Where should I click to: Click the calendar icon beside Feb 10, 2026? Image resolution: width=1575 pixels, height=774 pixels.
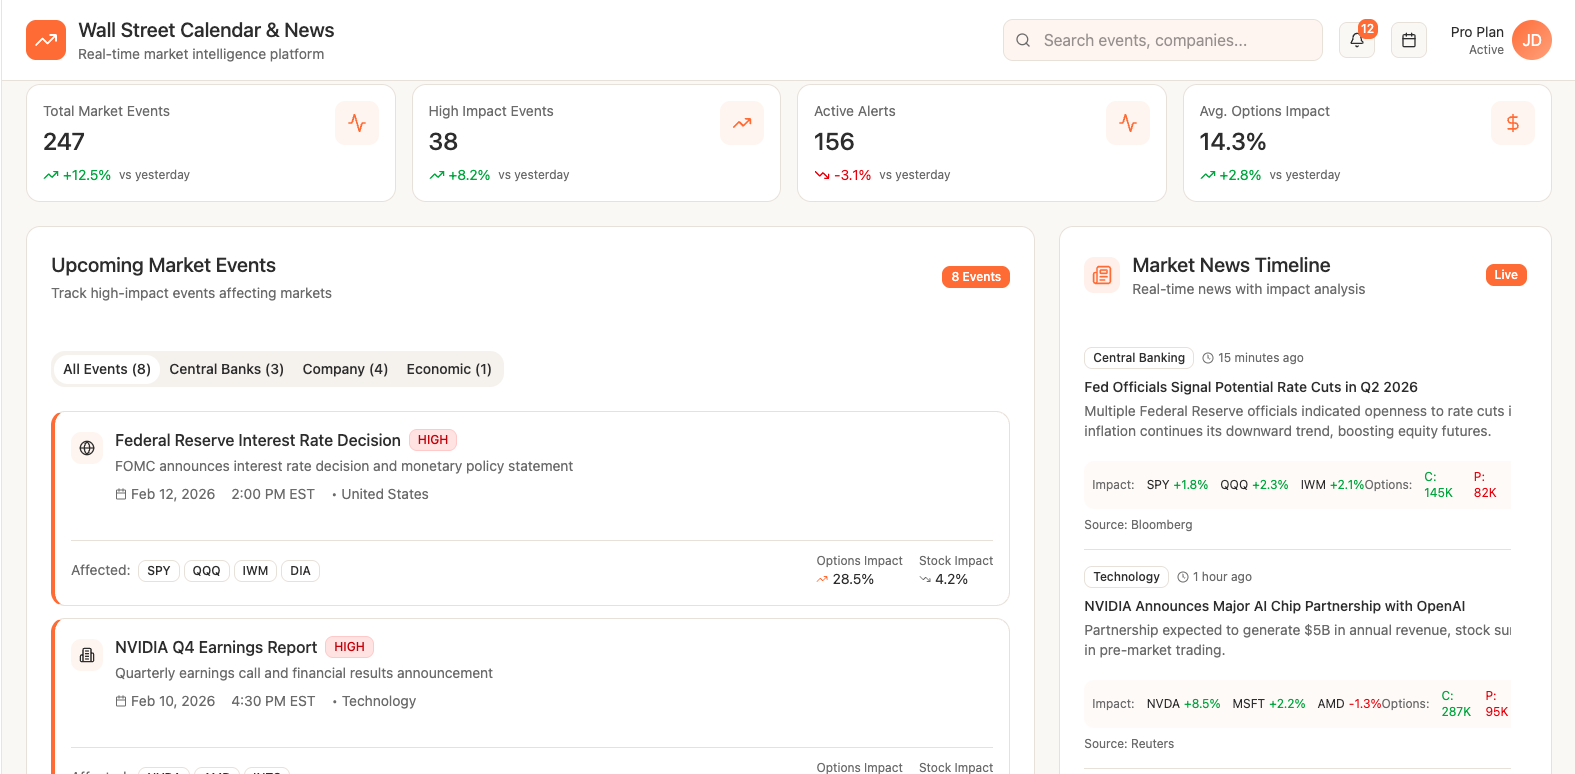pos(121,701)
